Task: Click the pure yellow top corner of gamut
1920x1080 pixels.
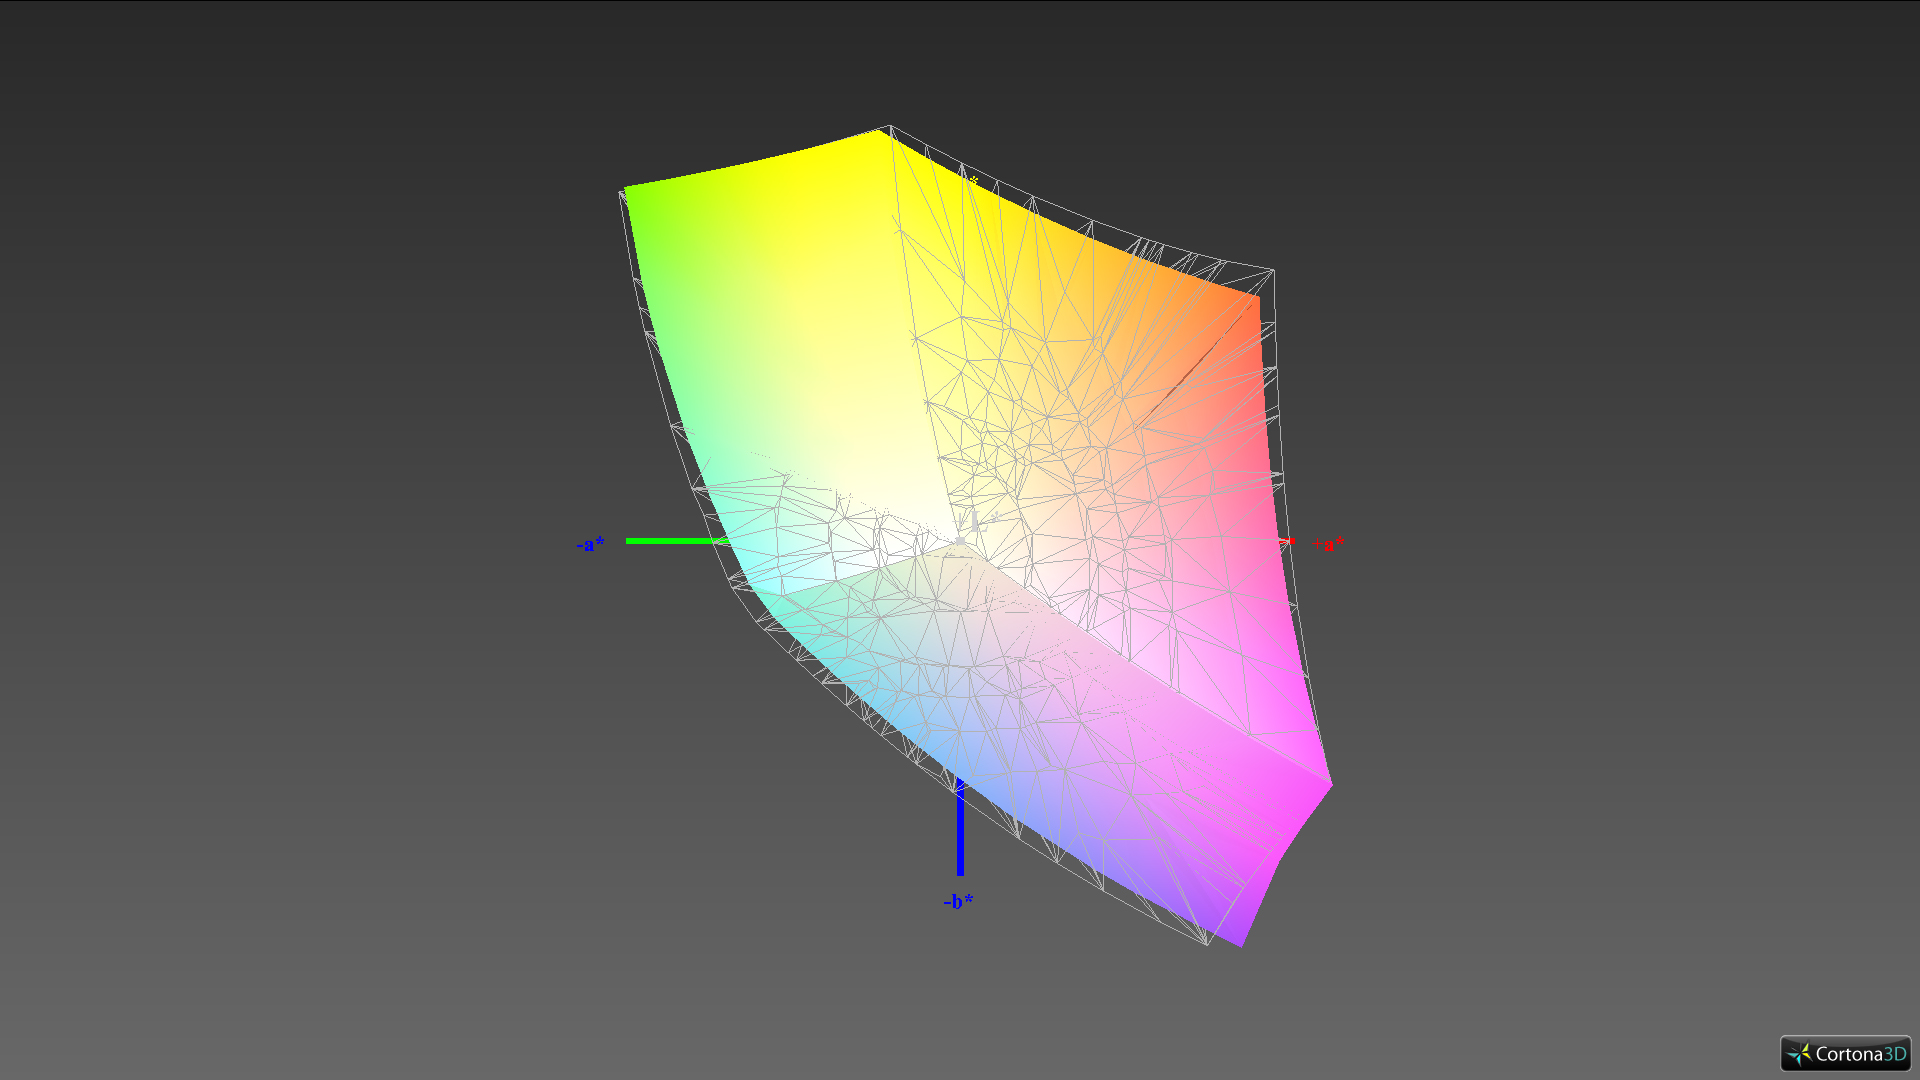Action: click(876, 140)
